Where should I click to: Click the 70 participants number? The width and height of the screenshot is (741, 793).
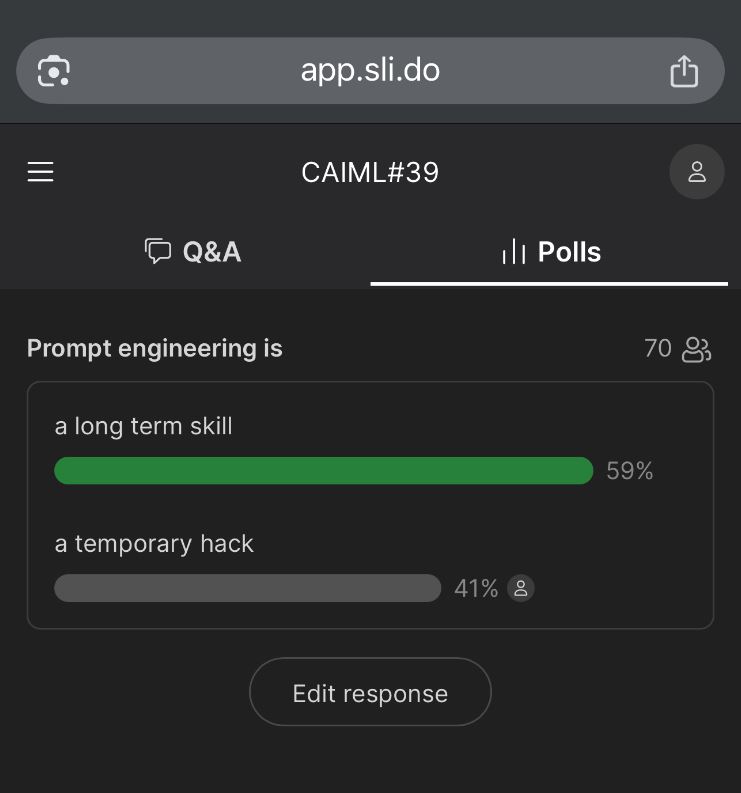click(657, 348)
